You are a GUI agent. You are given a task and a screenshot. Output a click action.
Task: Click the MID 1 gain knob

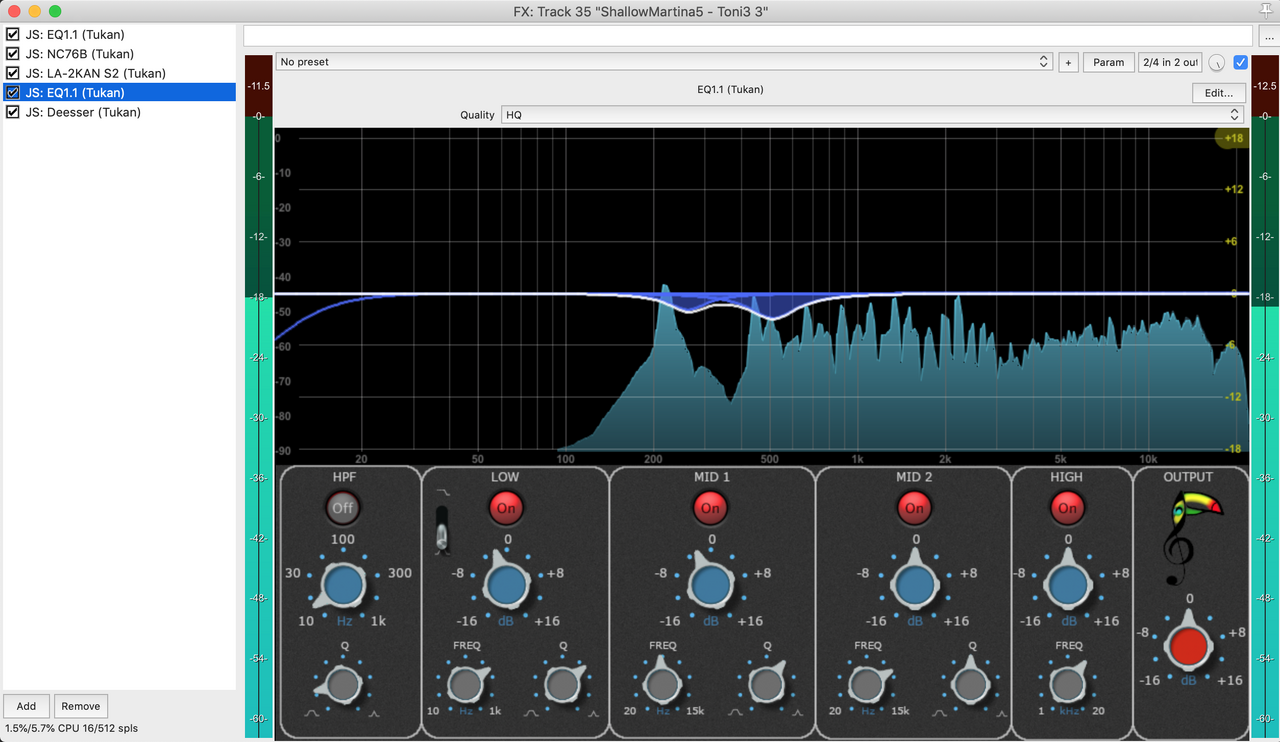[710, 585]
